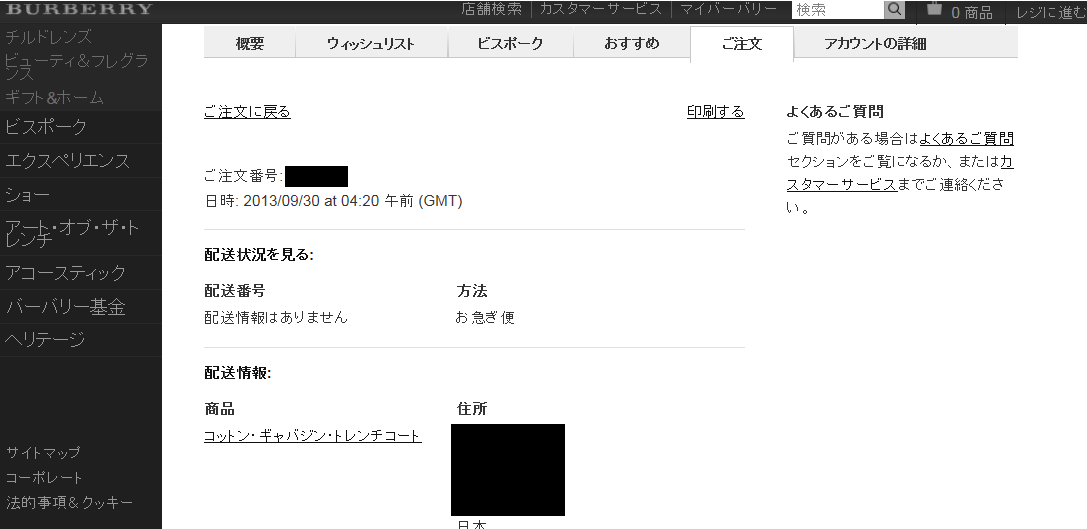This screenshot has width=1087, height=529.
Task: Type in the 検索 search field
Action: pyautogui.click(x=837, y=10)
